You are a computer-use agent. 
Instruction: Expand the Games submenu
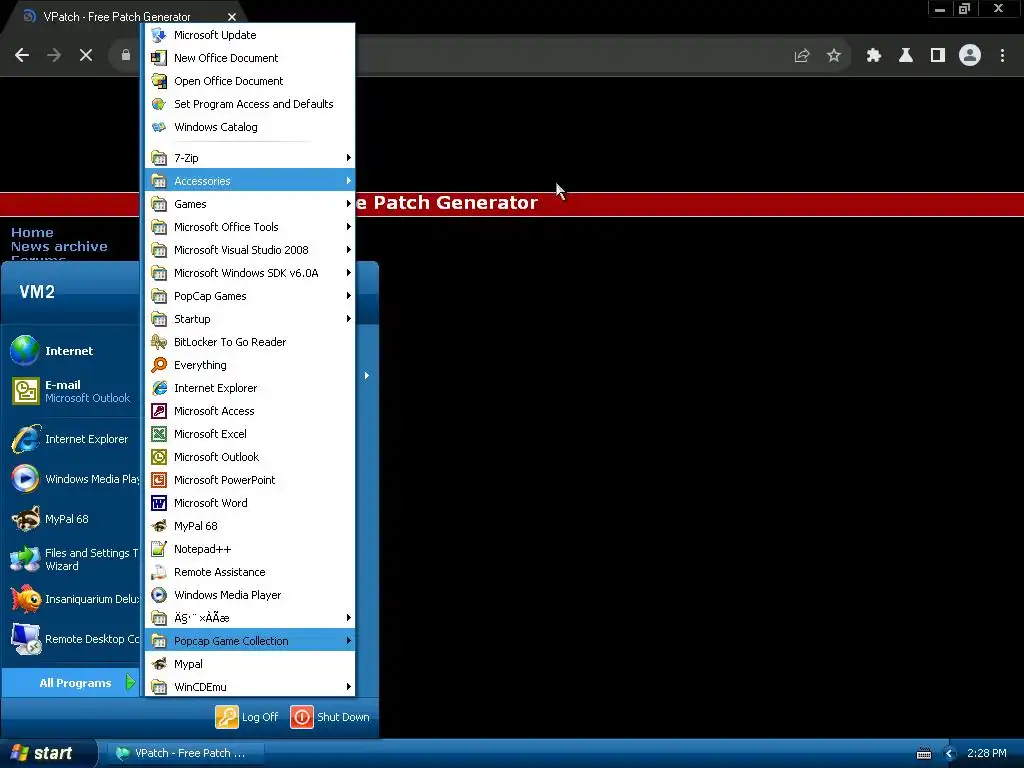[250, 204]
